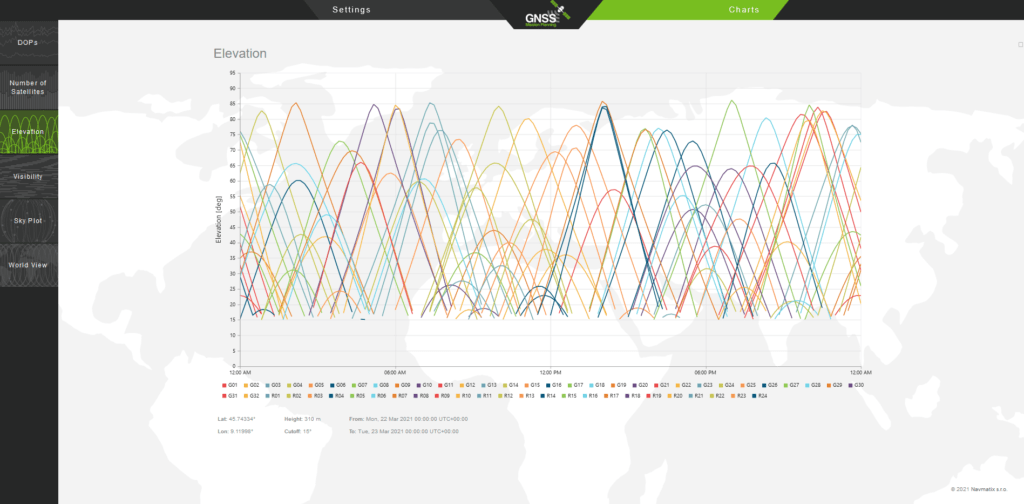Click the G10 purple legend color swatch

point(417,385)
